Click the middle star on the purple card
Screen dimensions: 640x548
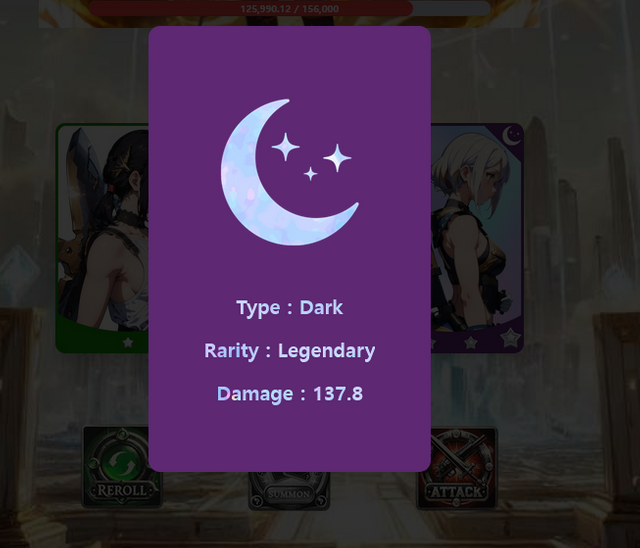click(471, 342)
